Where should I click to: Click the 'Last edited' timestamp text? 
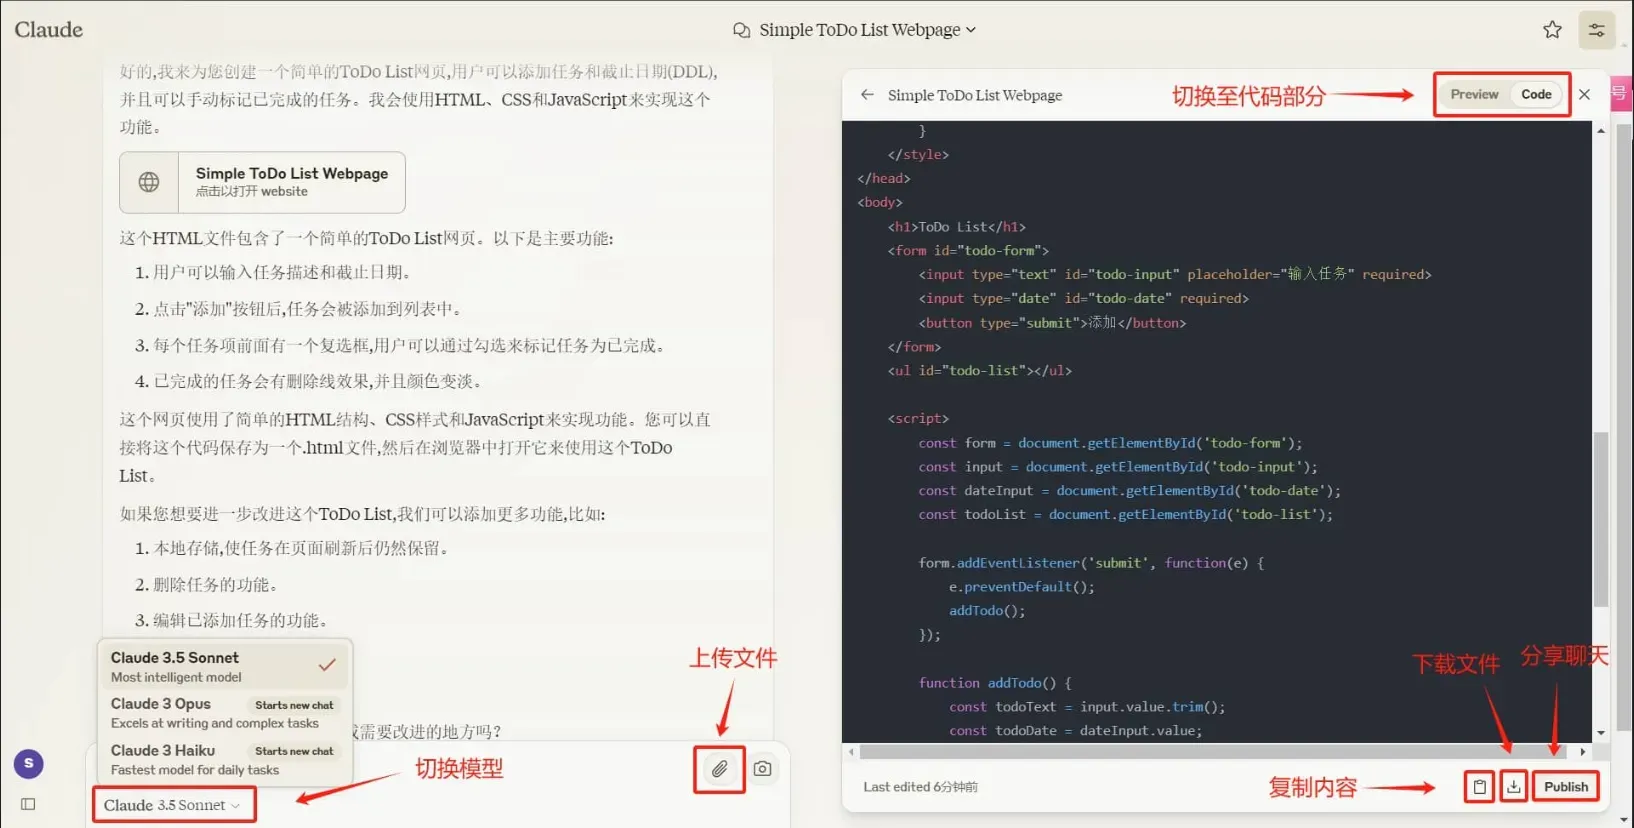tap(920, 787)
